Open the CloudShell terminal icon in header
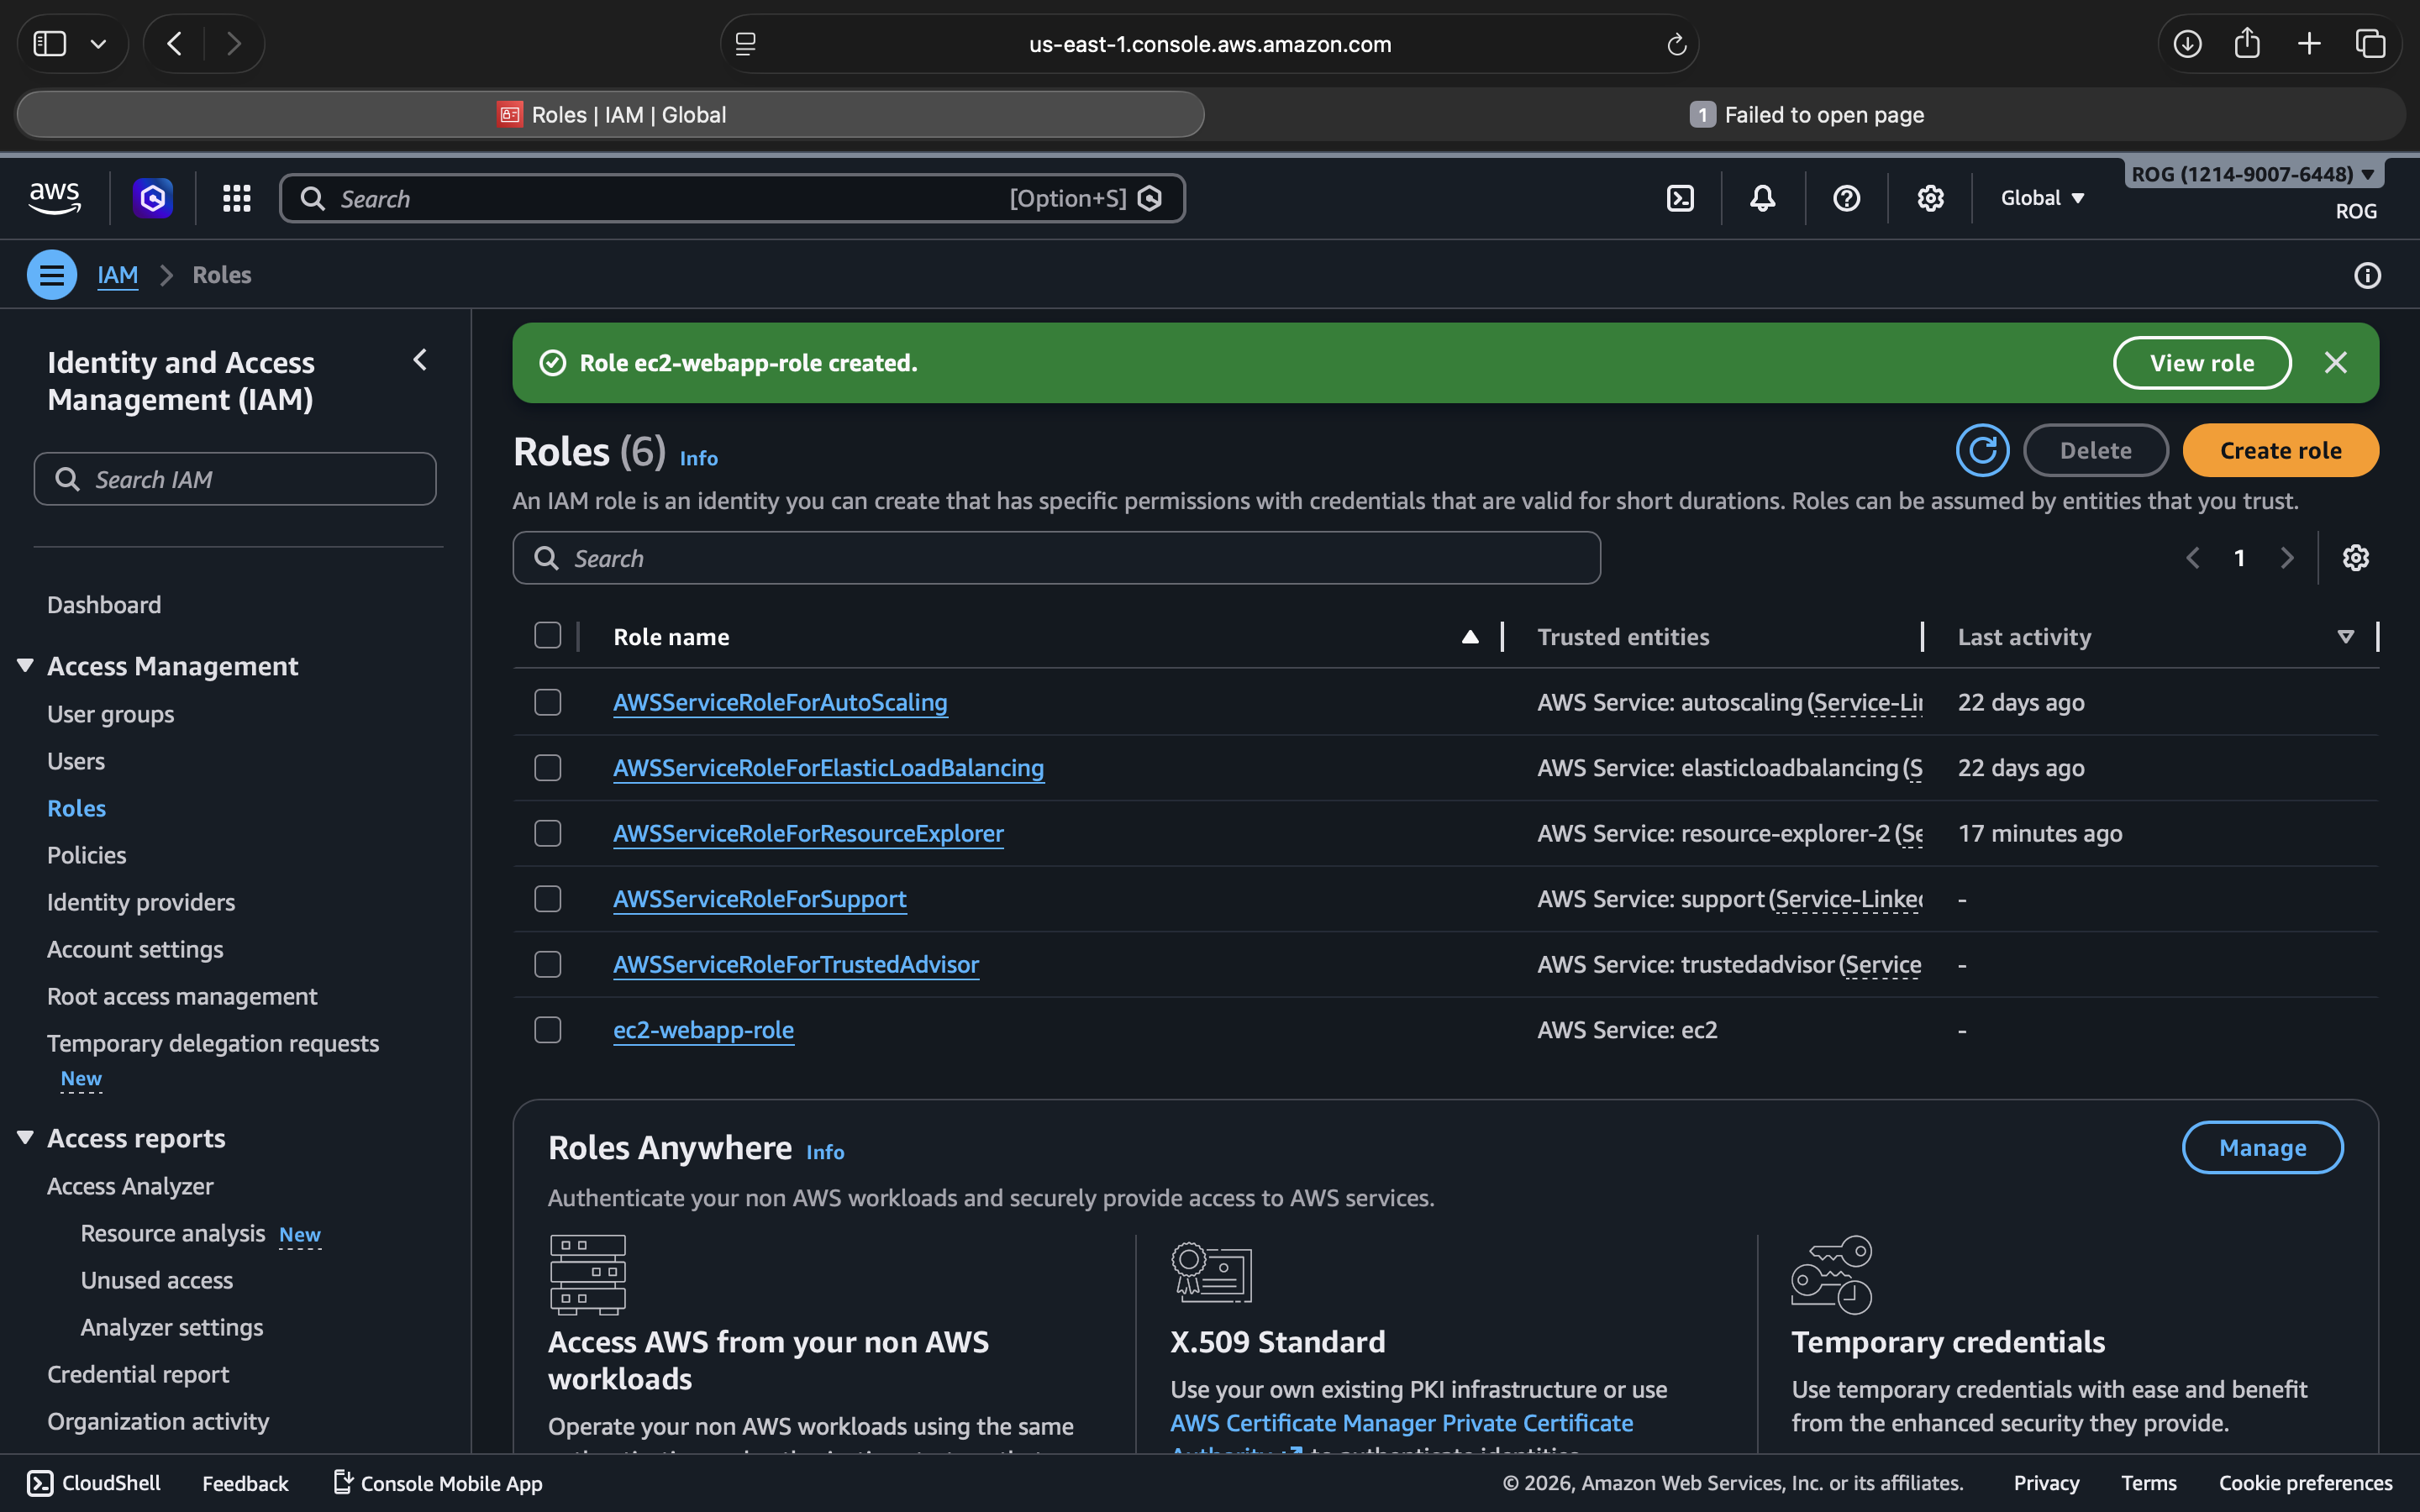Screen dimensions: 2420x1512 click(x=1680, y=198)
